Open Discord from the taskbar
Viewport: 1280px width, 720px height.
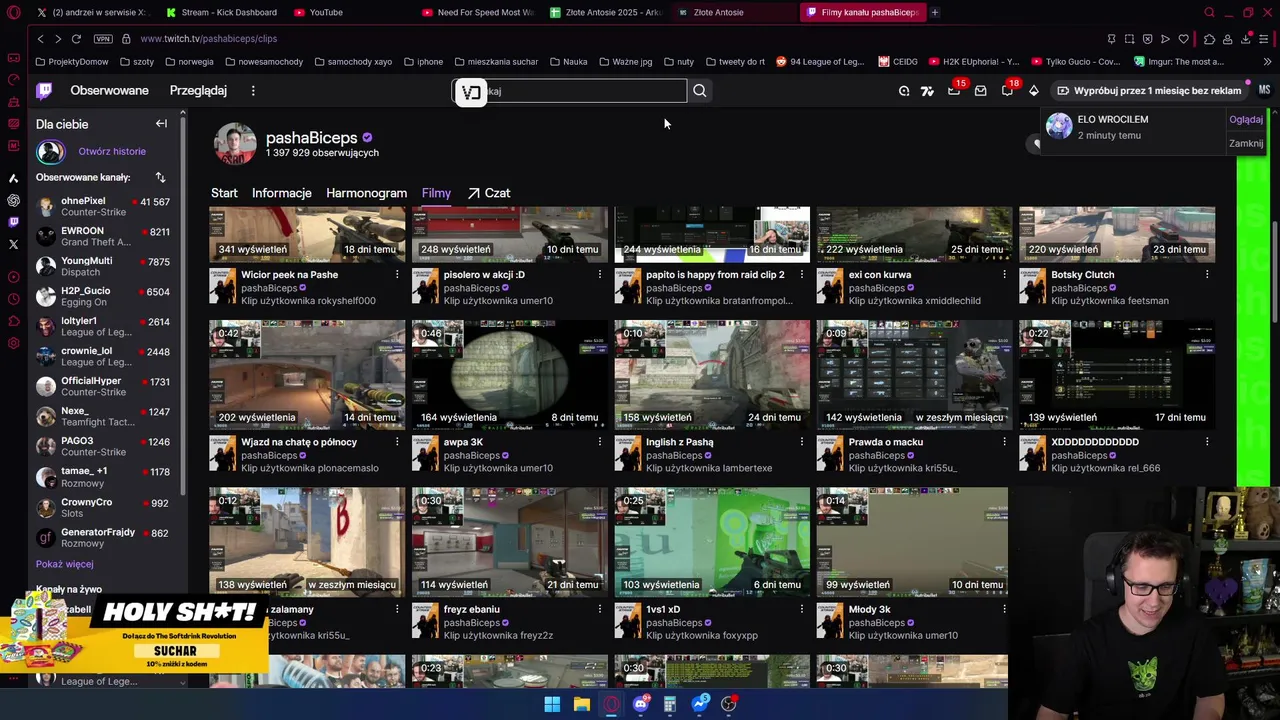coord(640,704)
